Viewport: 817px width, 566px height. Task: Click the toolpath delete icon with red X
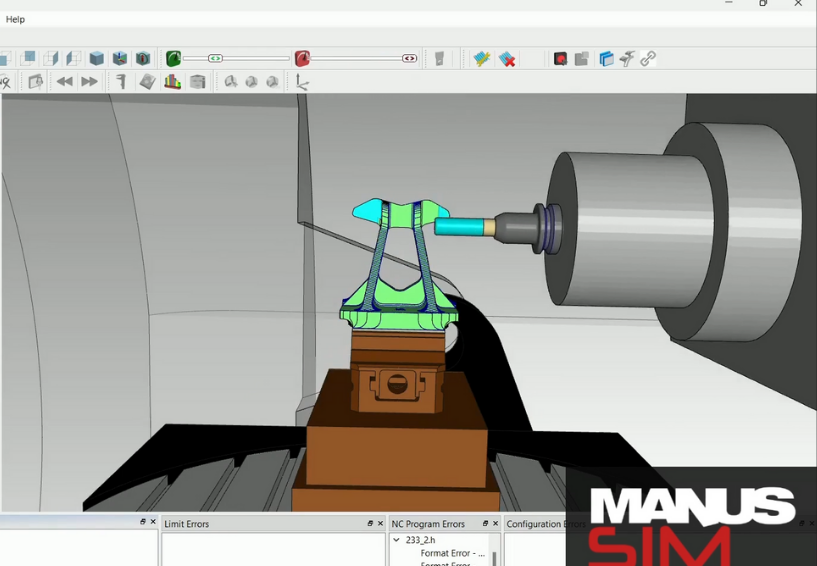coord(508,59)
